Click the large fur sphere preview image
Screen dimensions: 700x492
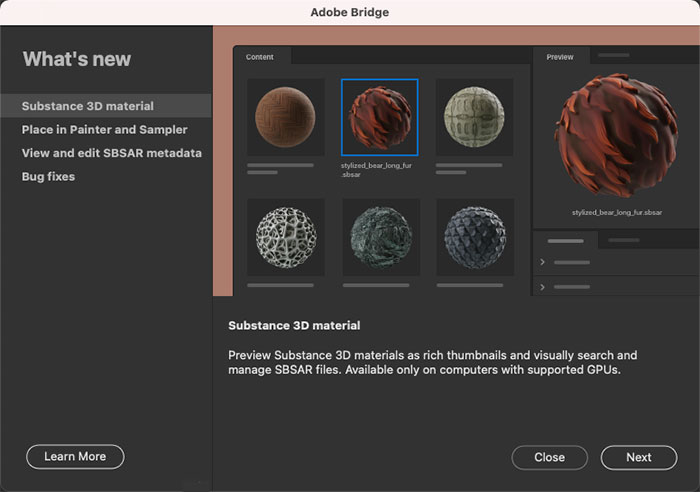617,135
